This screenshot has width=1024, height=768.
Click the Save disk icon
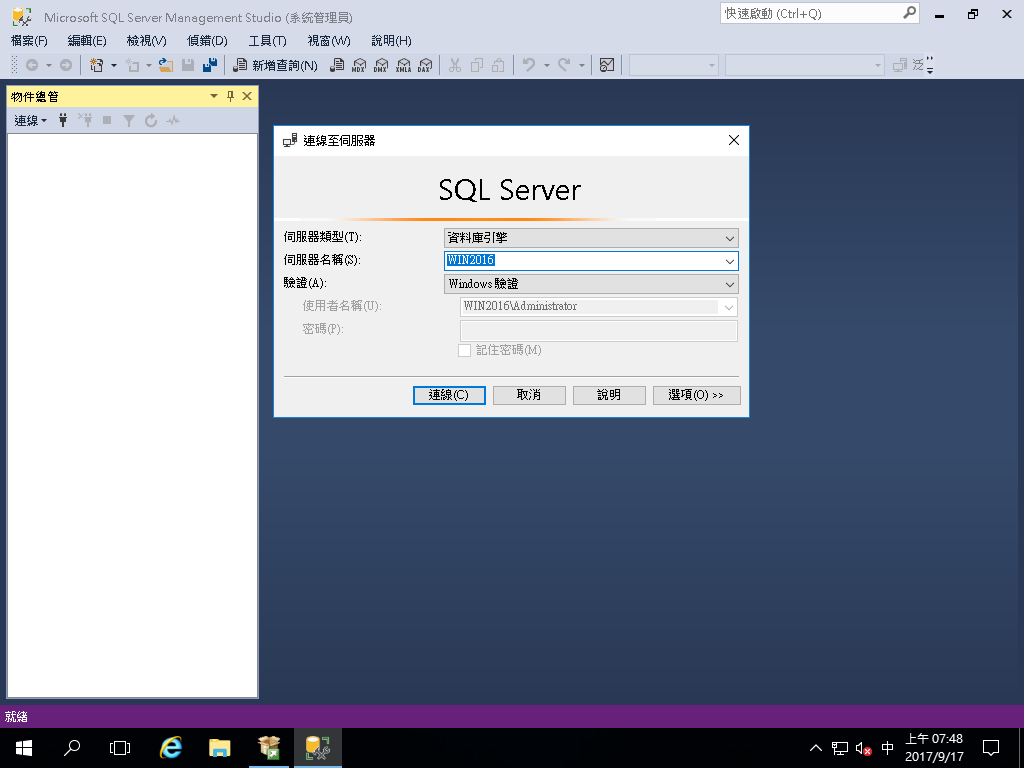click(188, 65)
